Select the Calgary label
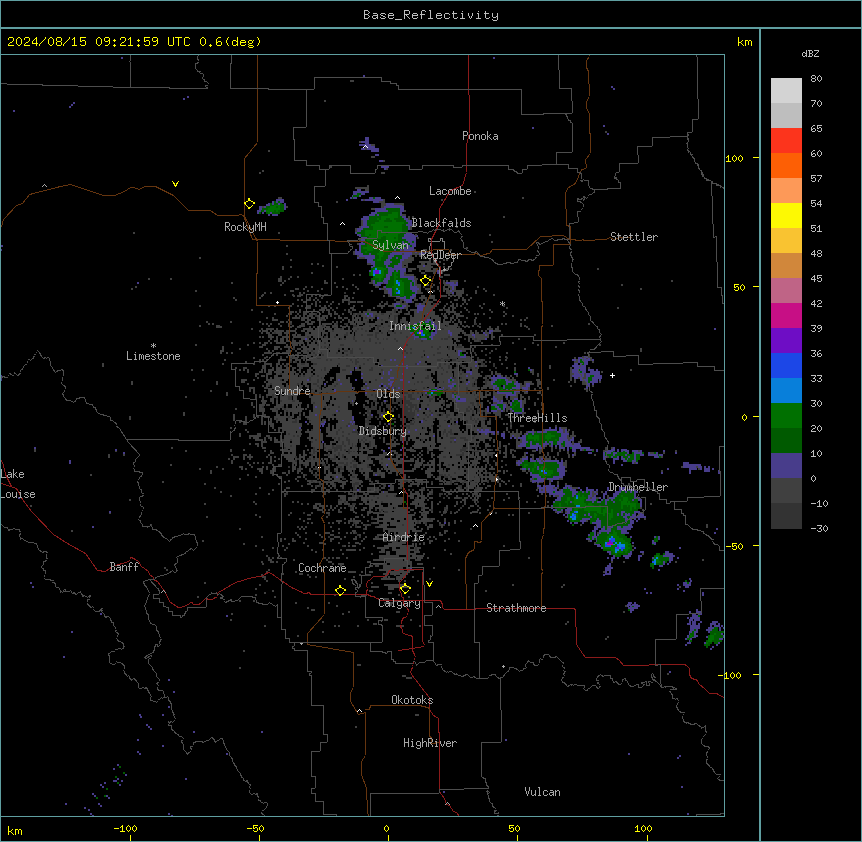Screen dimensions: 862x842 pos(399,603)
